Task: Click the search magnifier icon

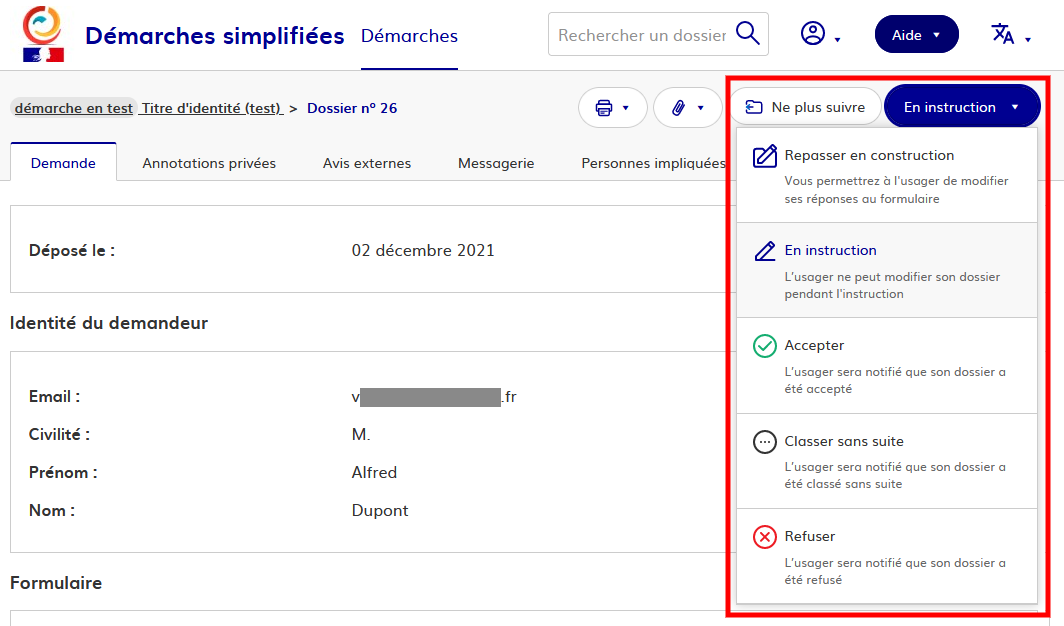Action: pos(747,34)
